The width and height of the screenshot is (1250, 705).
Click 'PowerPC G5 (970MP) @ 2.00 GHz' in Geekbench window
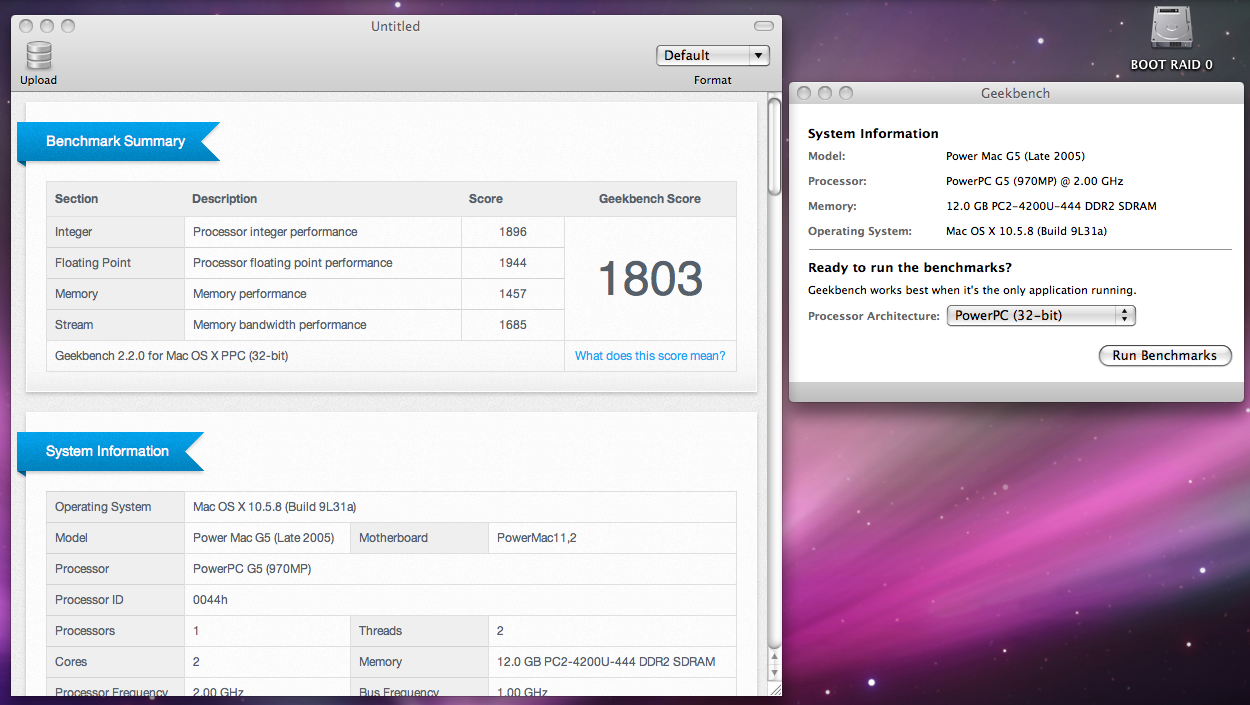tap(1035, 181)
